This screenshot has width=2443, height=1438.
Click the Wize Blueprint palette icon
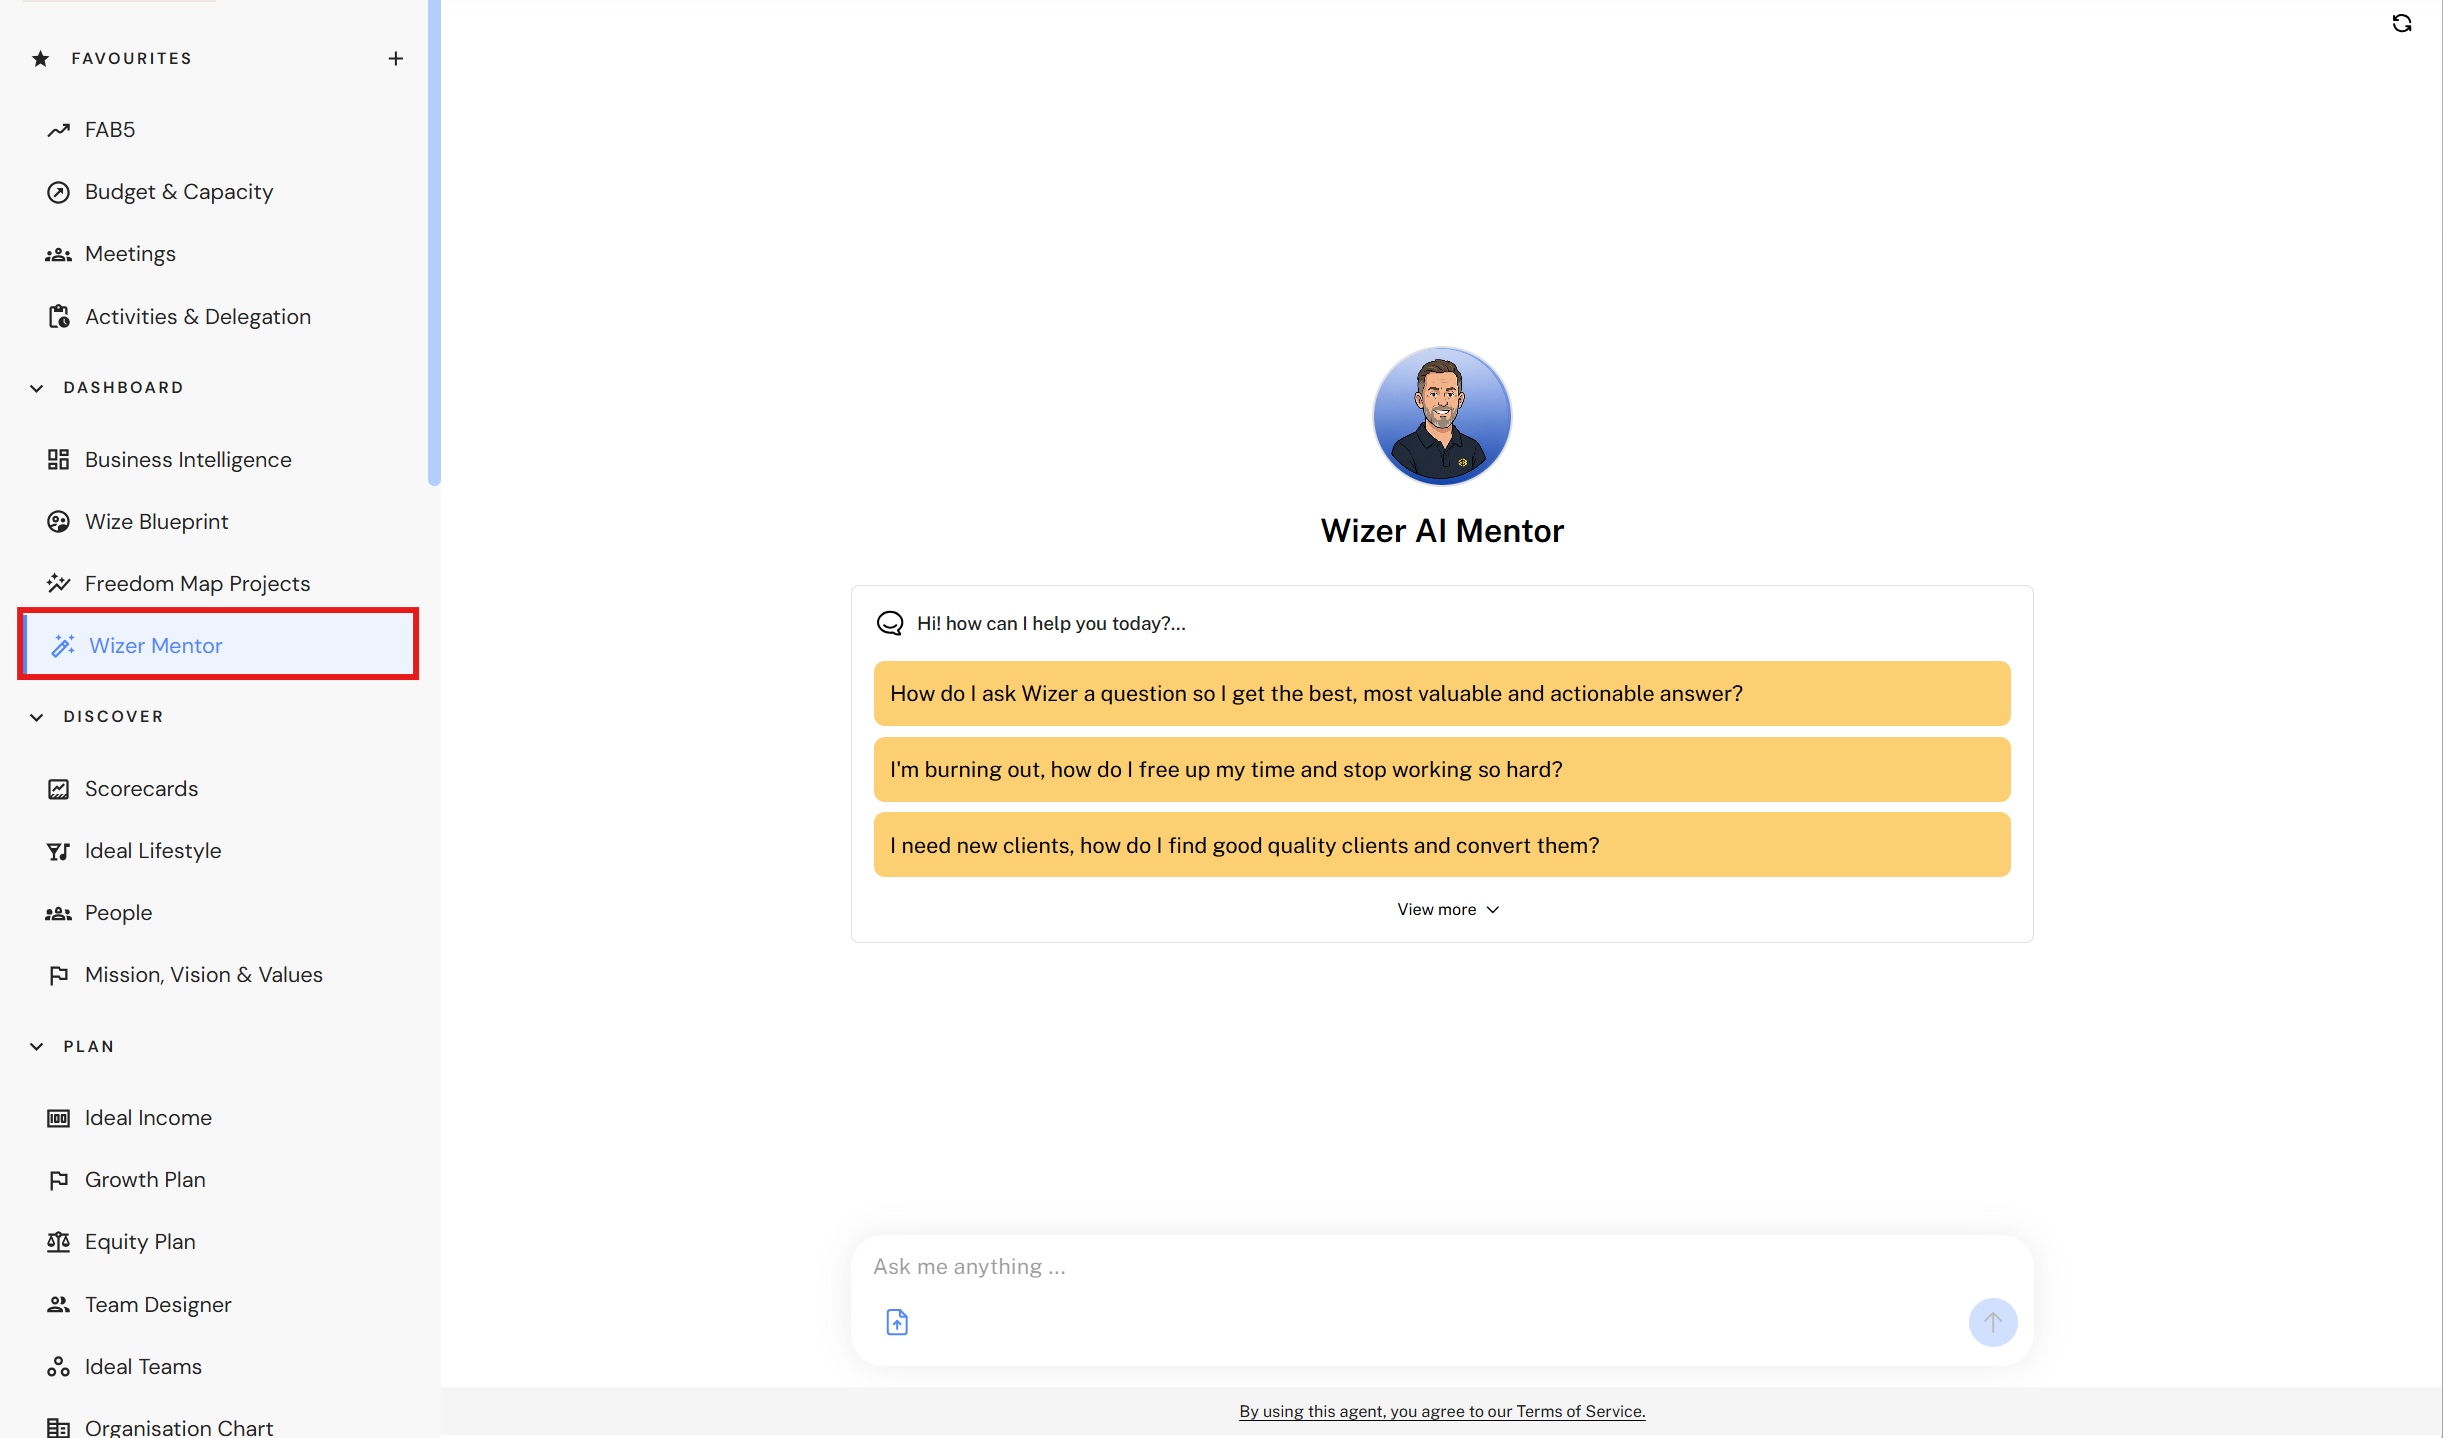(59, 522)
